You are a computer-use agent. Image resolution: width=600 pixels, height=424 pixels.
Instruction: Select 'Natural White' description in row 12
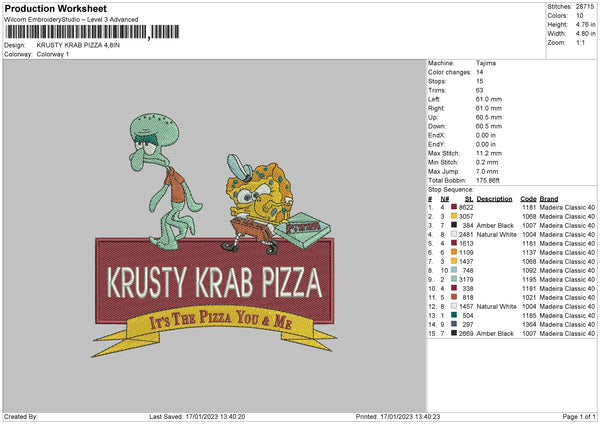(x=496, y=306)
